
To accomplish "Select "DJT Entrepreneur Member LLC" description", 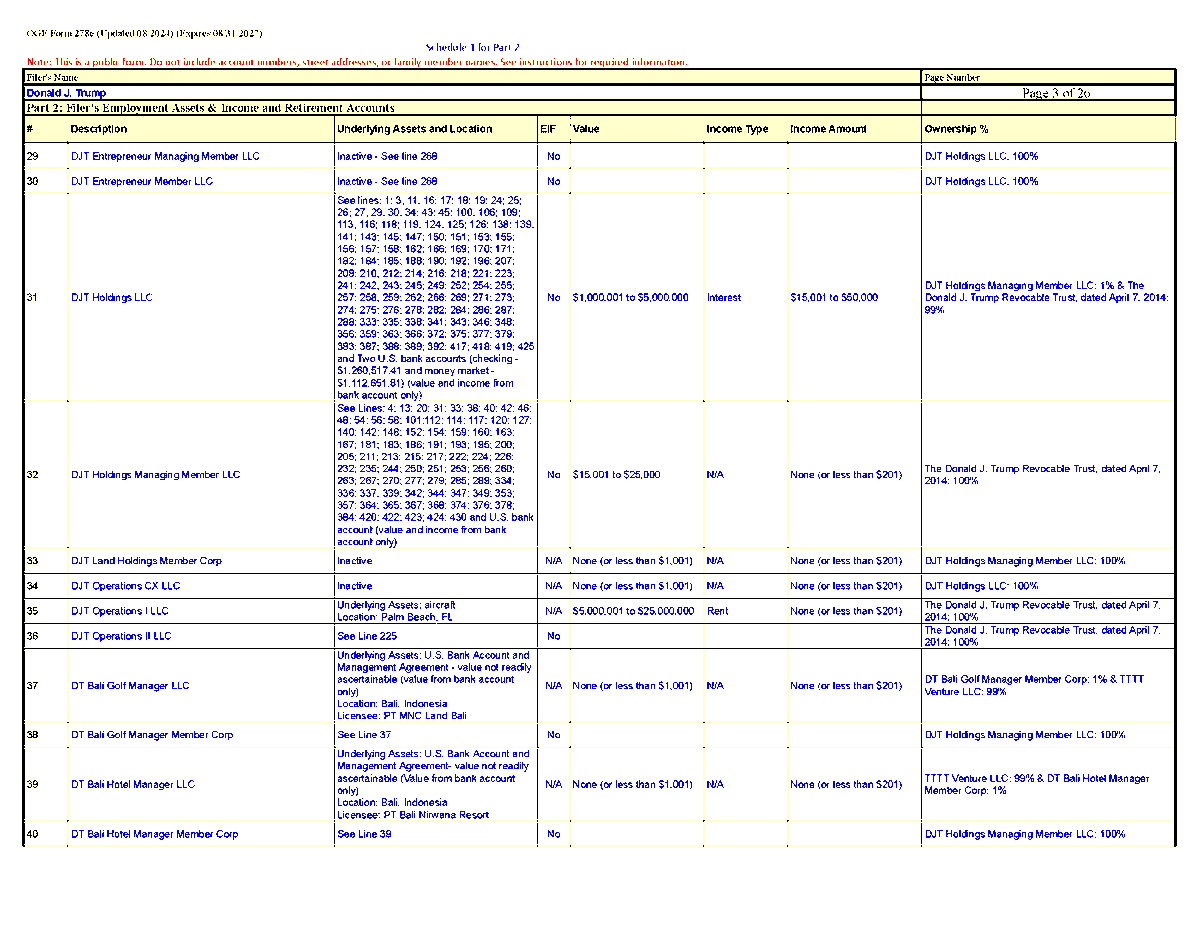I will [142, 181].
